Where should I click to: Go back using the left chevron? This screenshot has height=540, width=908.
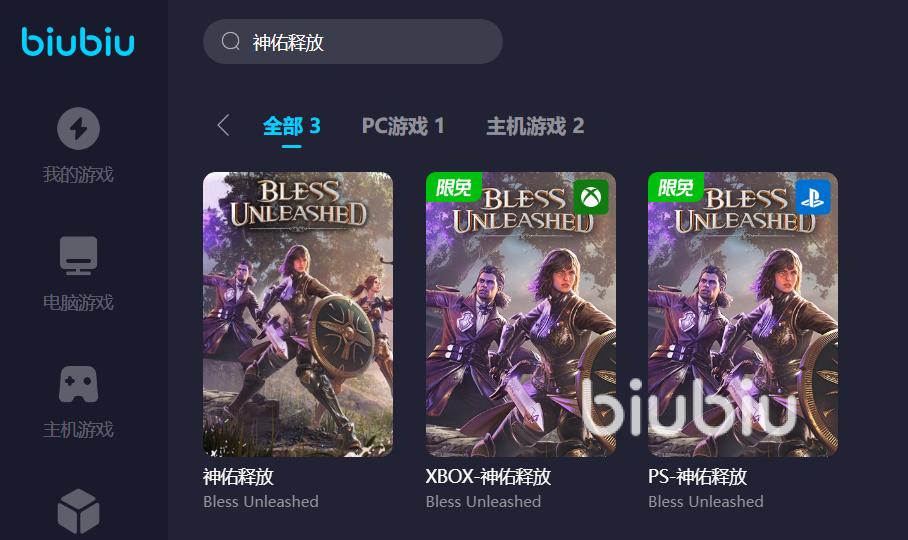224,125
